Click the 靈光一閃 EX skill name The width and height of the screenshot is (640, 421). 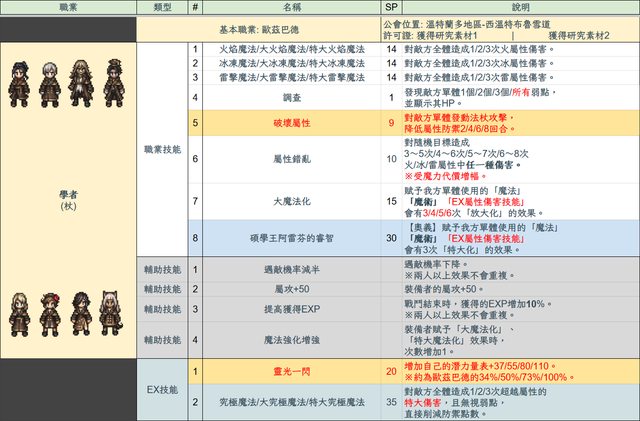pyautogui.click(x=289, y=371)
